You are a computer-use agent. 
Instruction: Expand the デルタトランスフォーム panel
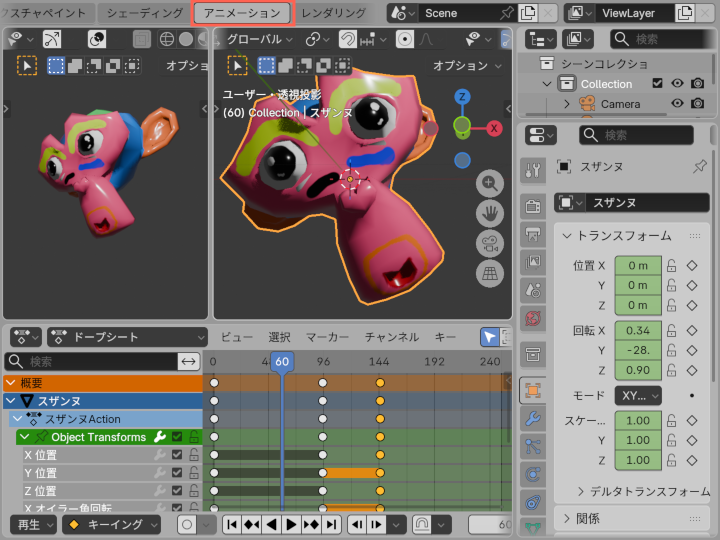tap(580, 492)
